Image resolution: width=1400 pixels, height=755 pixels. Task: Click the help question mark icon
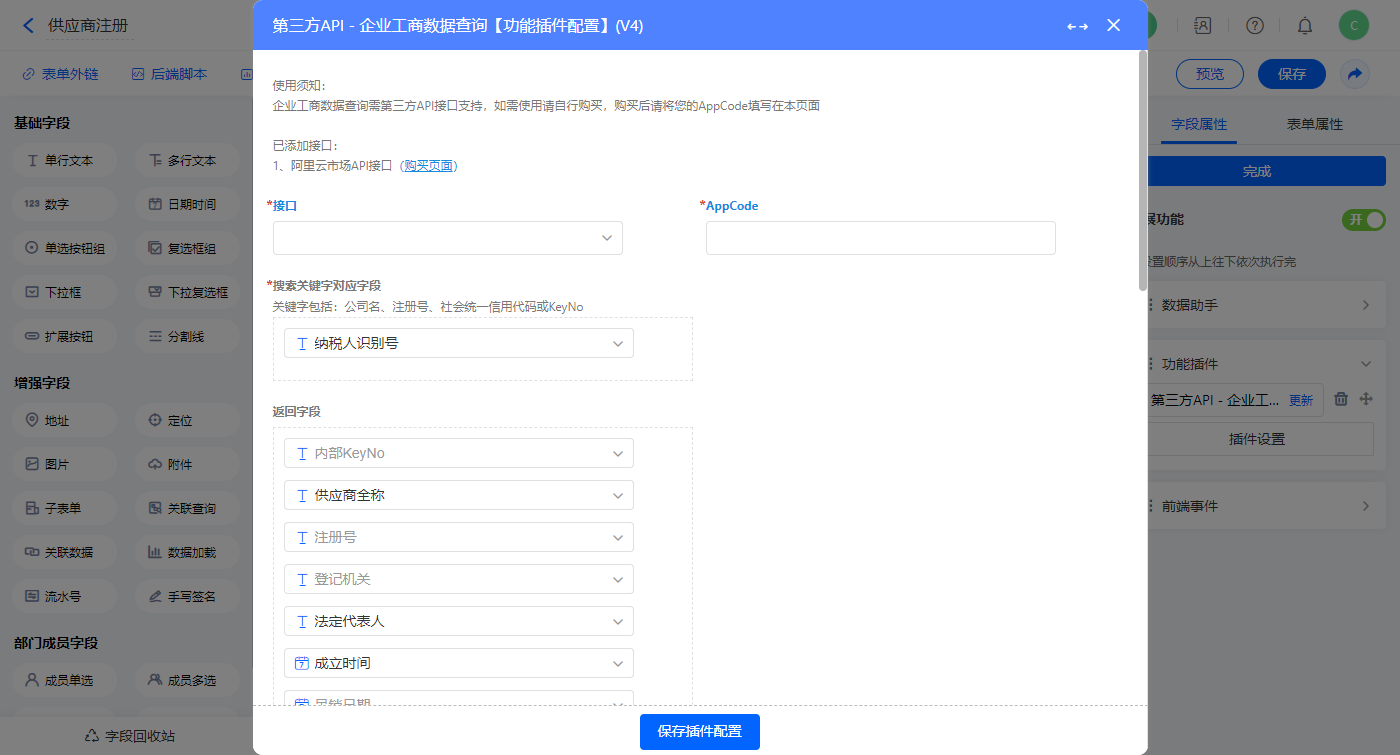[x=1255, y=26]
